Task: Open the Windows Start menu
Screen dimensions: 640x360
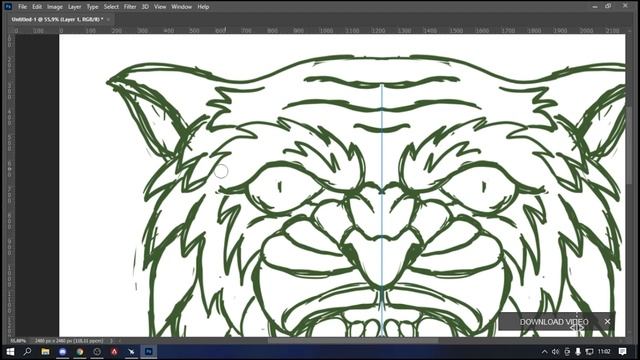Action: click(10, 351)
